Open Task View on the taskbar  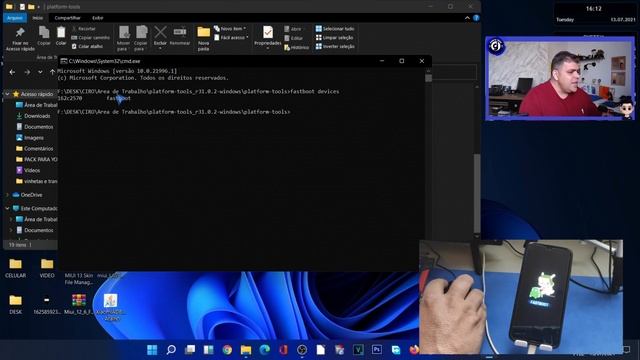[190, 350]
